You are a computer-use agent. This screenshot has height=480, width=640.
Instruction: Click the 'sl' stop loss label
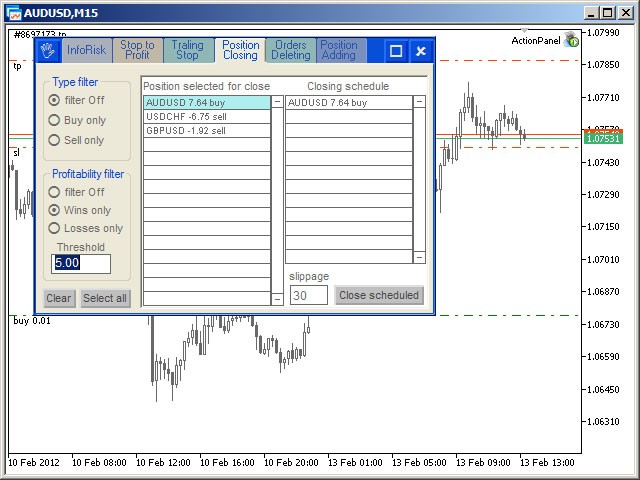coord(17,153)
